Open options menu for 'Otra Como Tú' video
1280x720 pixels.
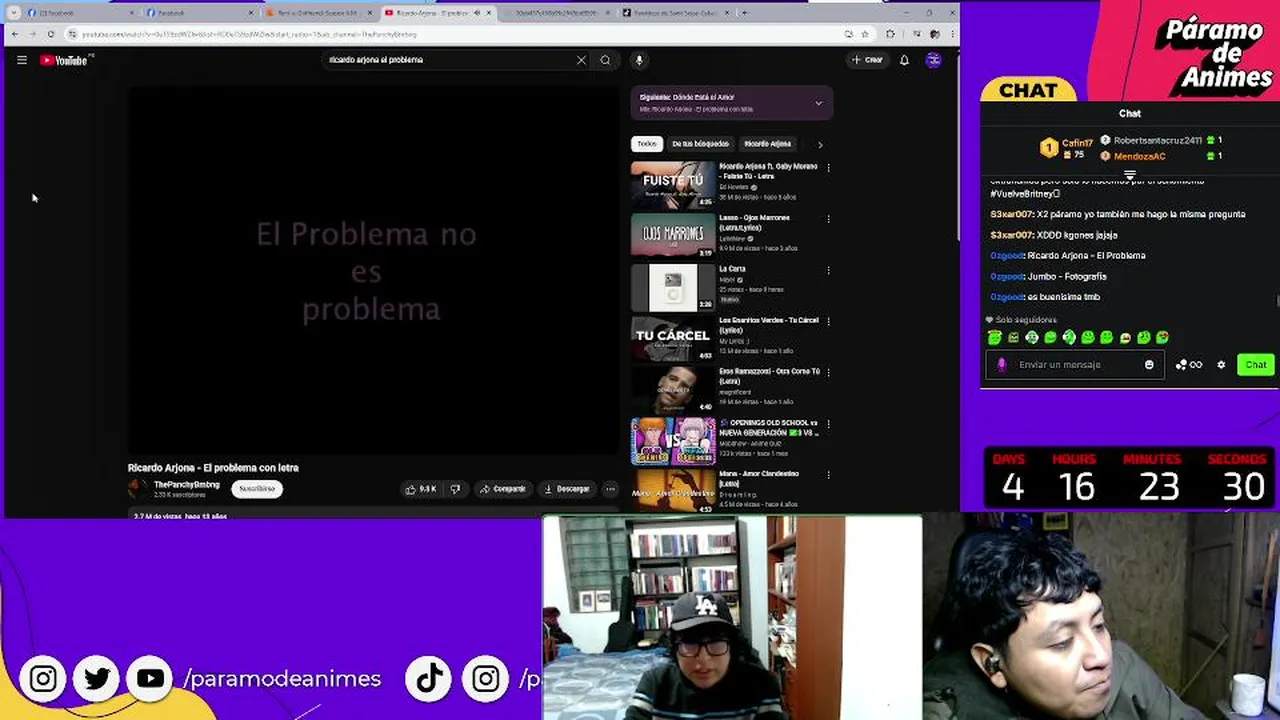(828, 373)
